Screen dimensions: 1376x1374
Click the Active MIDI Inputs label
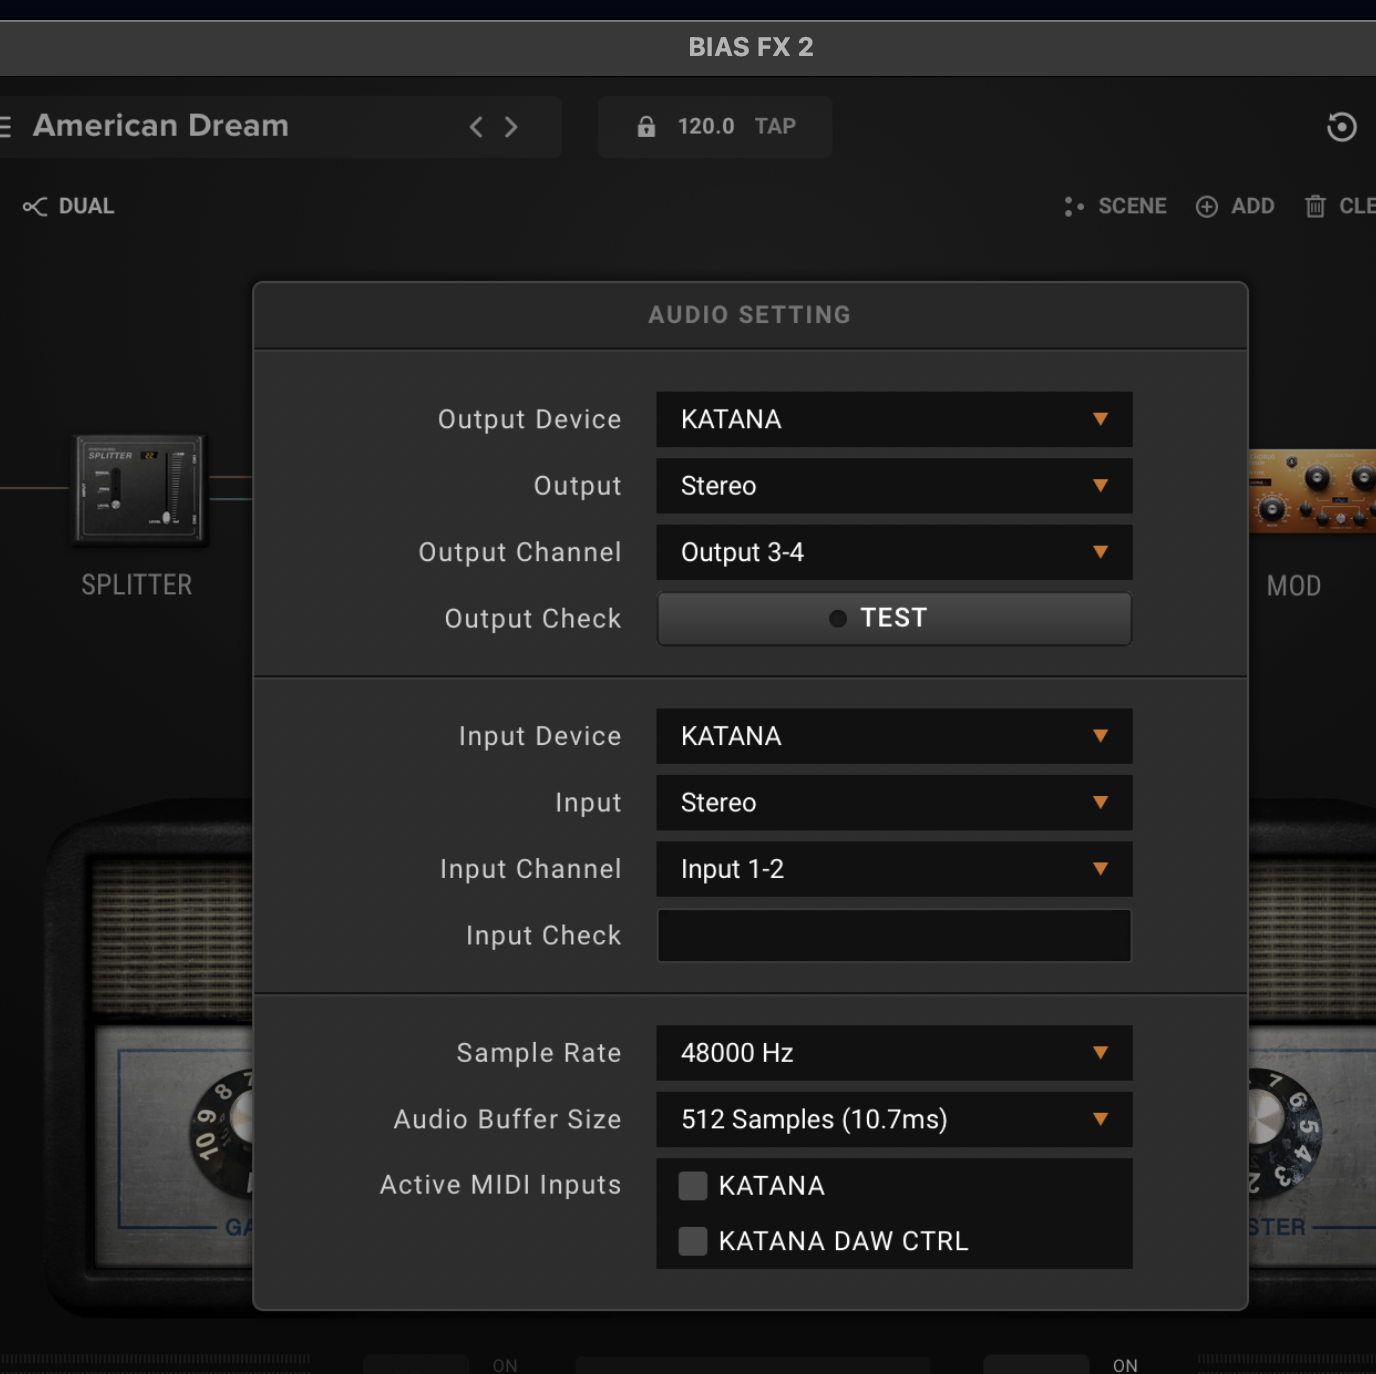coord(500,1185)
